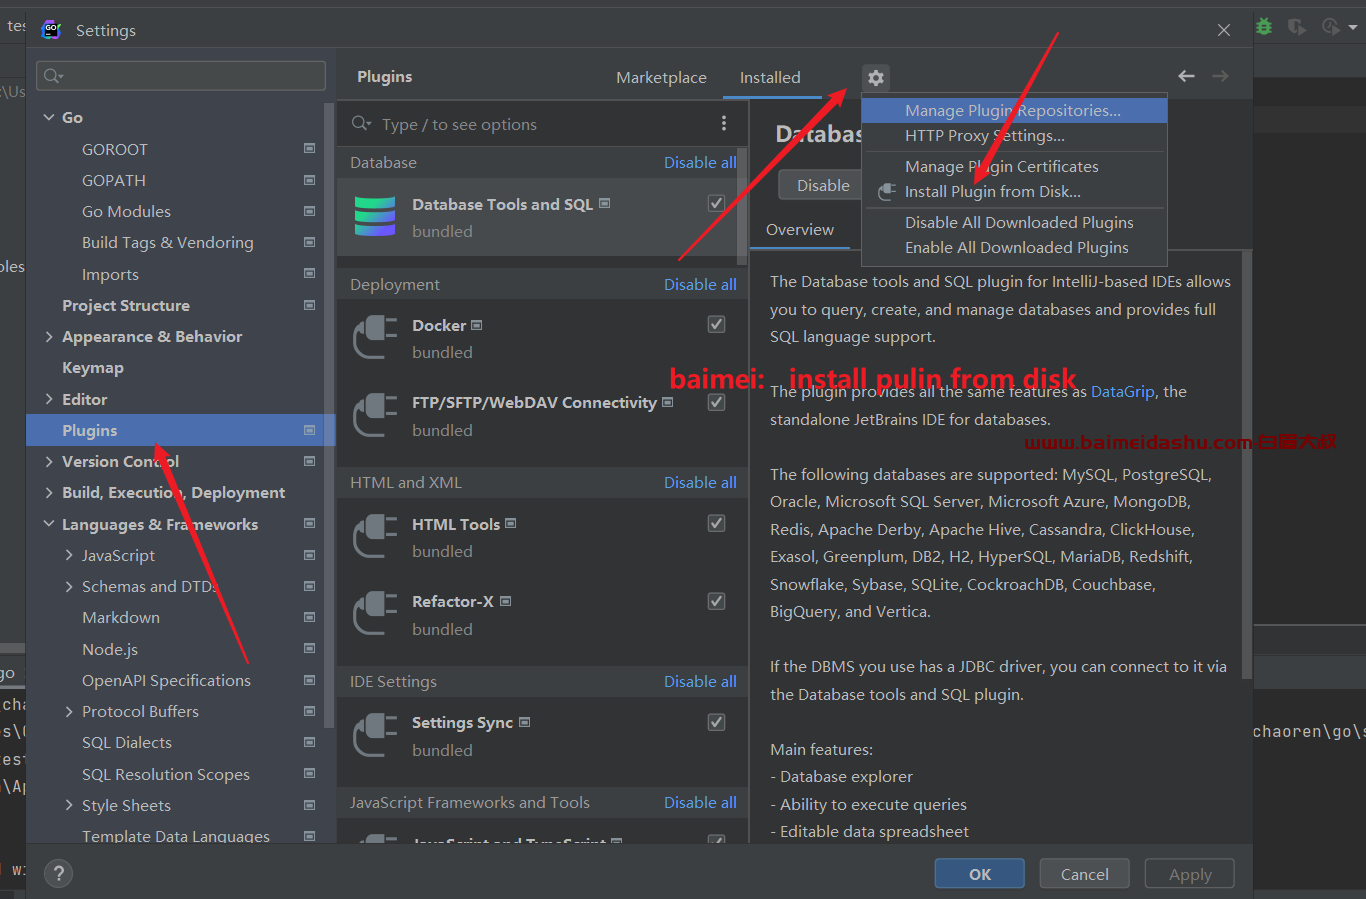
Task: Expand the Editor settings section
Action: [49, 399]
